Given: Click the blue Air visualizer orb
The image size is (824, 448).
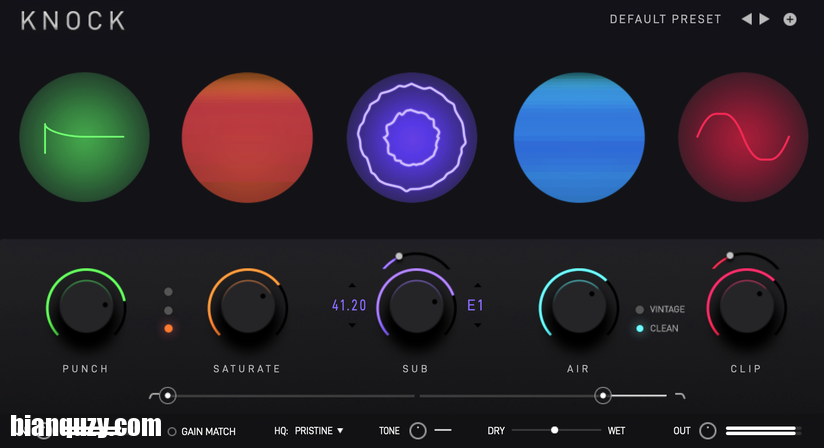Looking at the screenshot, I should [579, 137].
